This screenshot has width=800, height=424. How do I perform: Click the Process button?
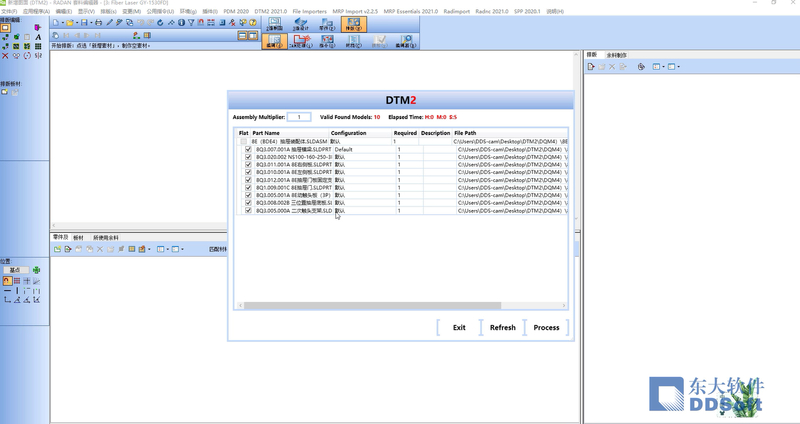546,327
